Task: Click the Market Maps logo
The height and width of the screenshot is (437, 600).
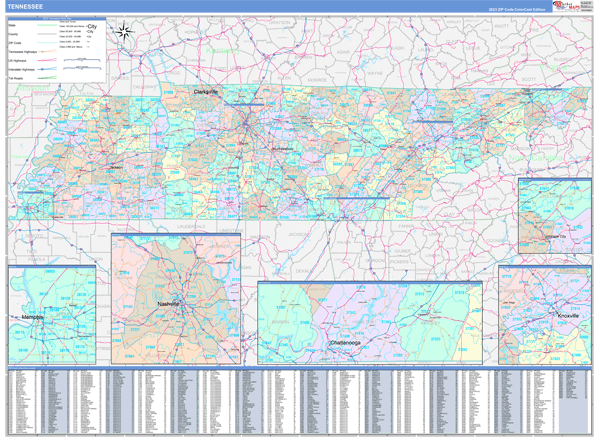Action: click(566, 6)
